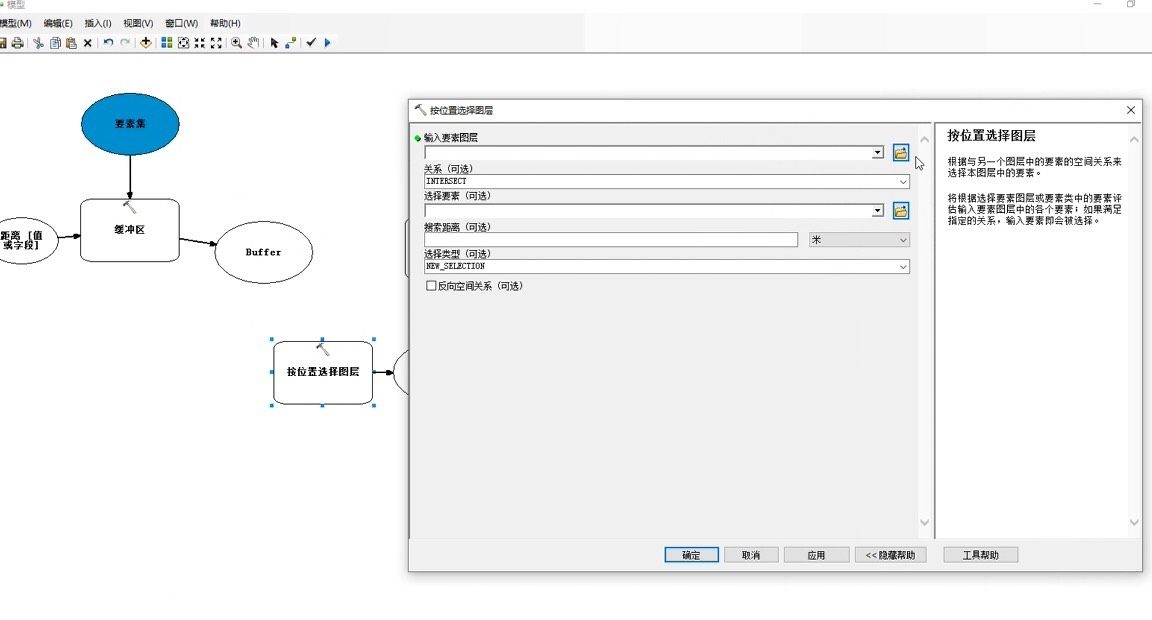The image size is (1152, 620).
Task: Select the Buffer output oval
Action: 264,252
